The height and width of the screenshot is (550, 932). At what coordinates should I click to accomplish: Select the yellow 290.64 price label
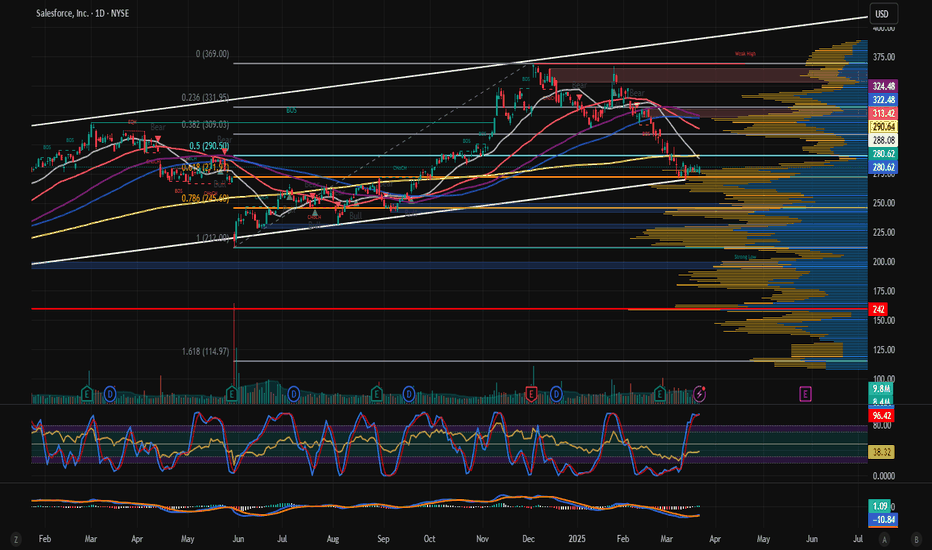click(x=883, y=127)
